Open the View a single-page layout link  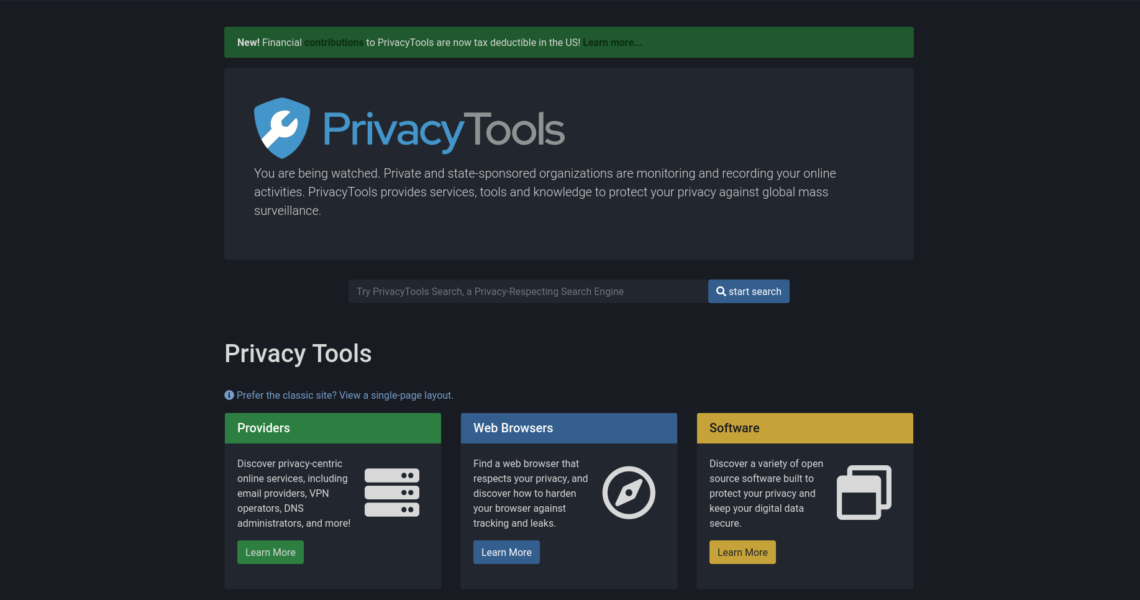click(x=396, y=395)
